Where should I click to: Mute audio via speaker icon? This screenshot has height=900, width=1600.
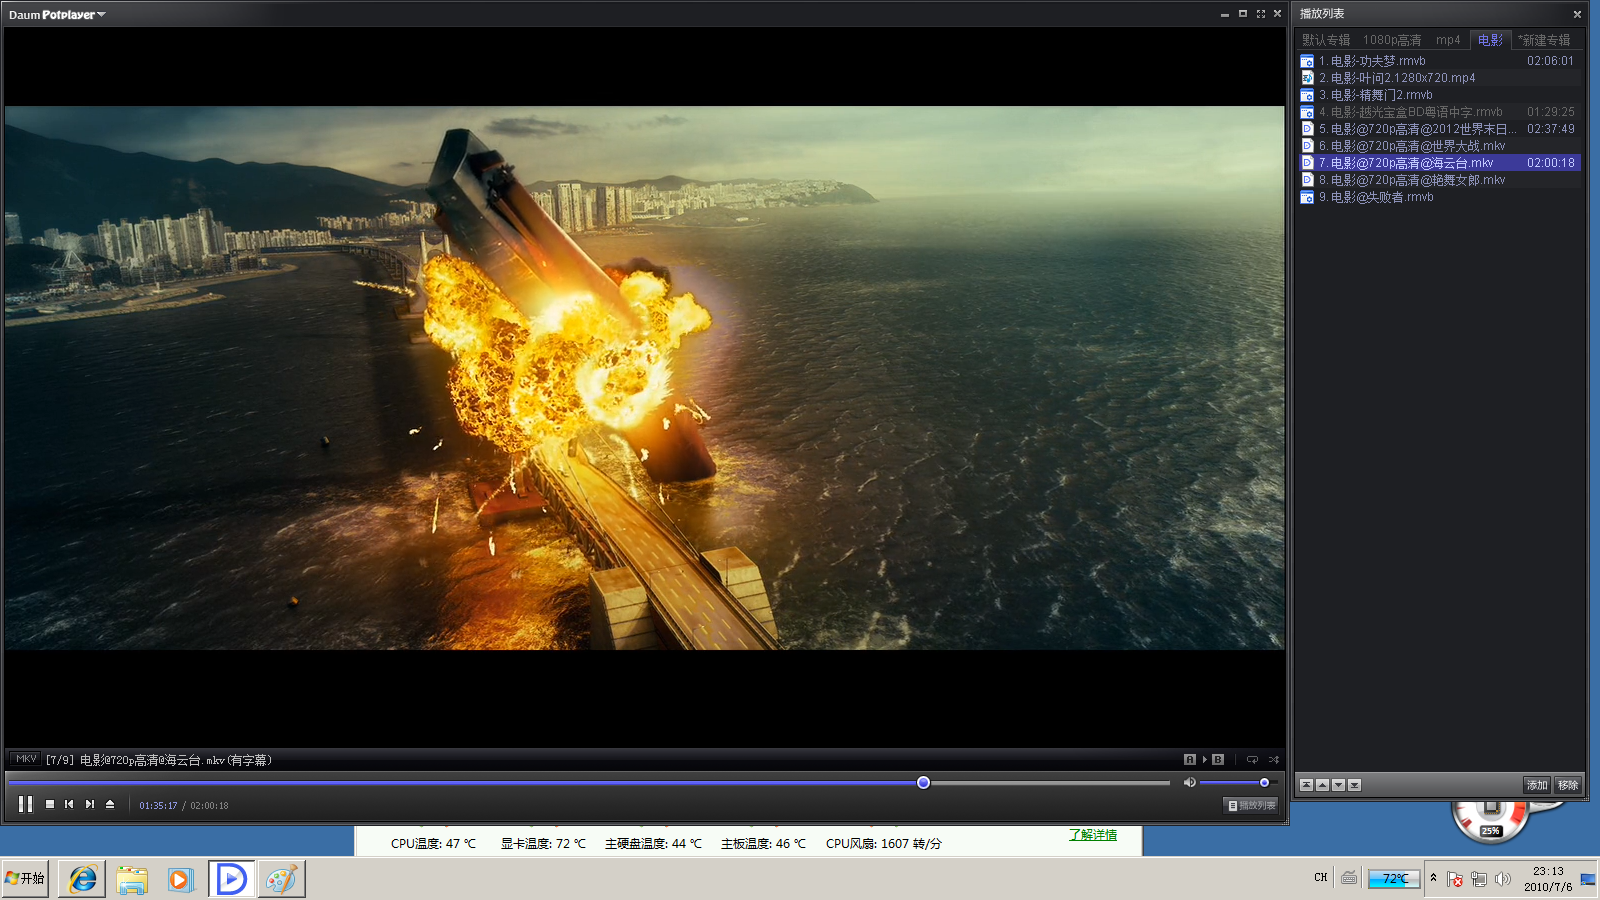[1189, 782]
